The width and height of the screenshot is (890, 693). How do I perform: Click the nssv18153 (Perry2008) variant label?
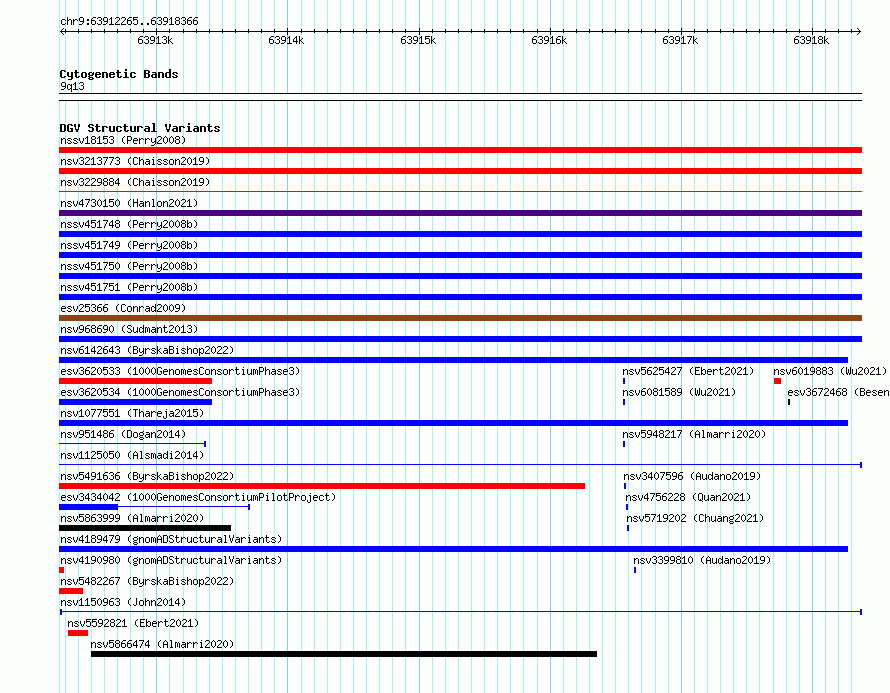123,140
